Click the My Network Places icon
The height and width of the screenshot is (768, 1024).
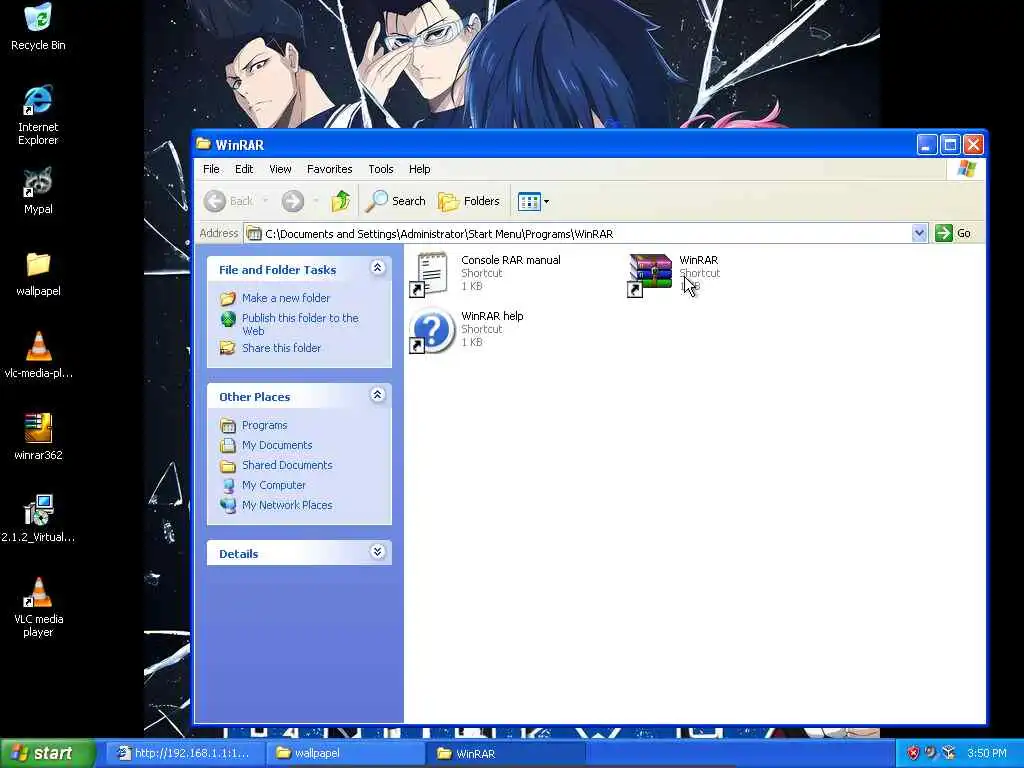coord(228,505)
